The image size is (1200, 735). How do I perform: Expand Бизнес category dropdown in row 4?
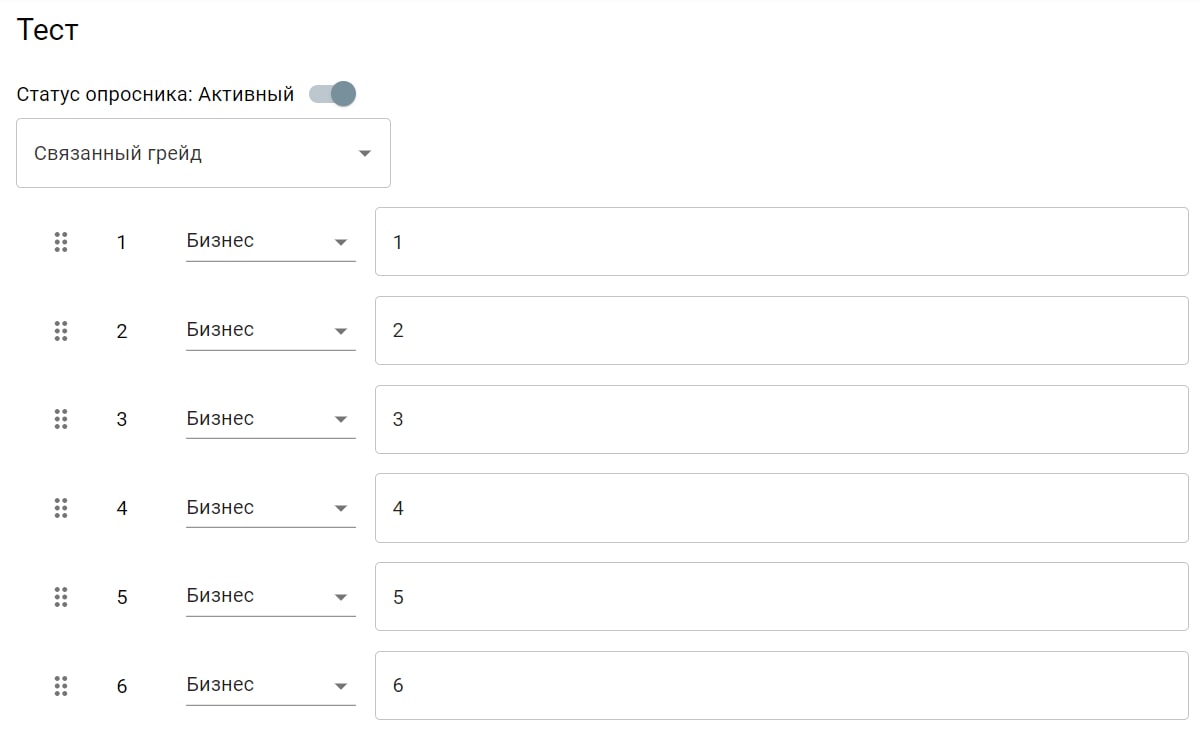click(270, 508)
